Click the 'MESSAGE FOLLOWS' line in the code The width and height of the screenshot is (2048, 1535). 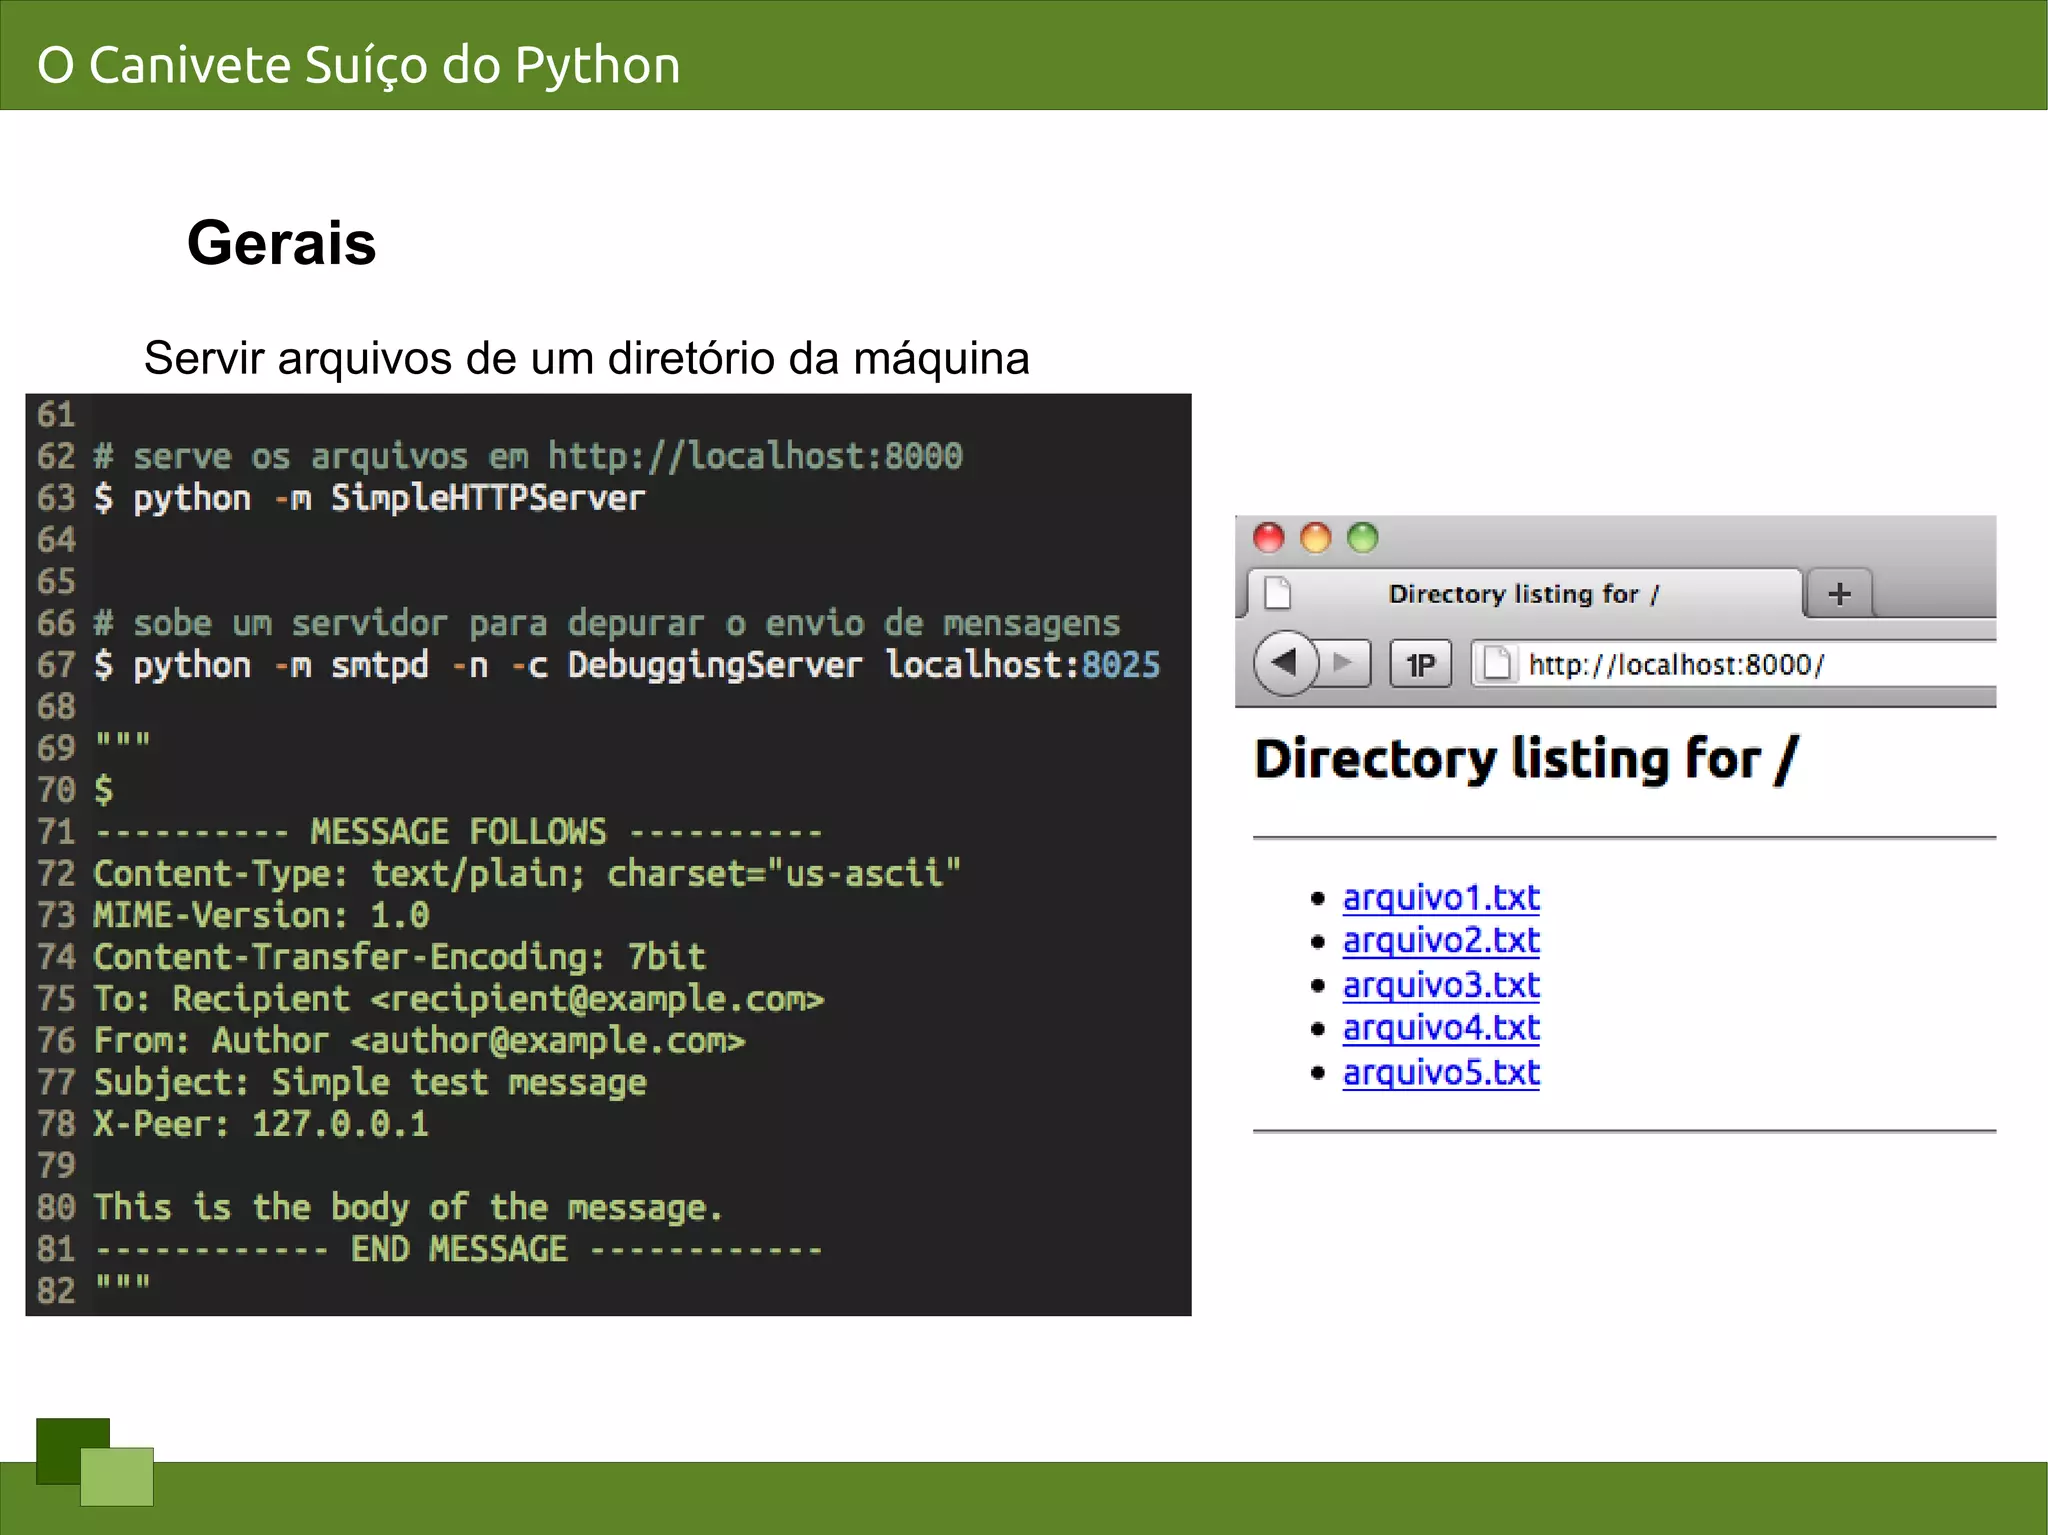pos(459,832)
